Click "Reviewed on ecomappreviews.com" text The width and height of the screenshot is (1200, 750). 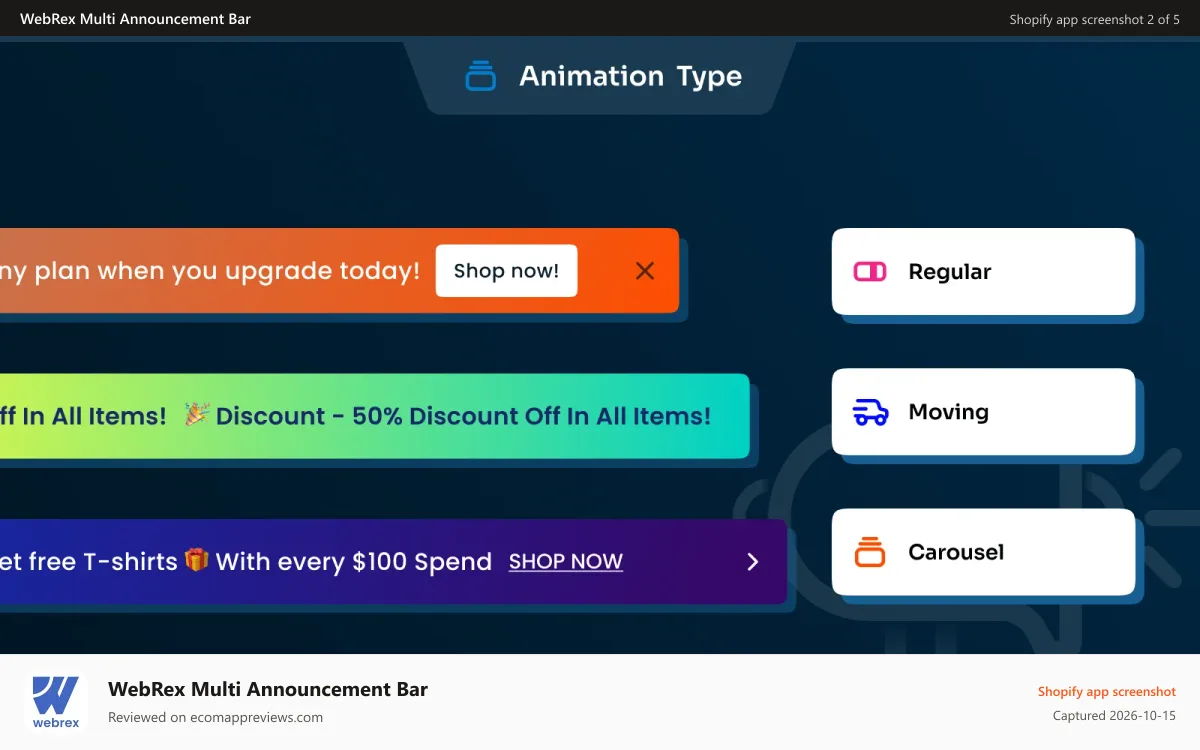[215, 717]
